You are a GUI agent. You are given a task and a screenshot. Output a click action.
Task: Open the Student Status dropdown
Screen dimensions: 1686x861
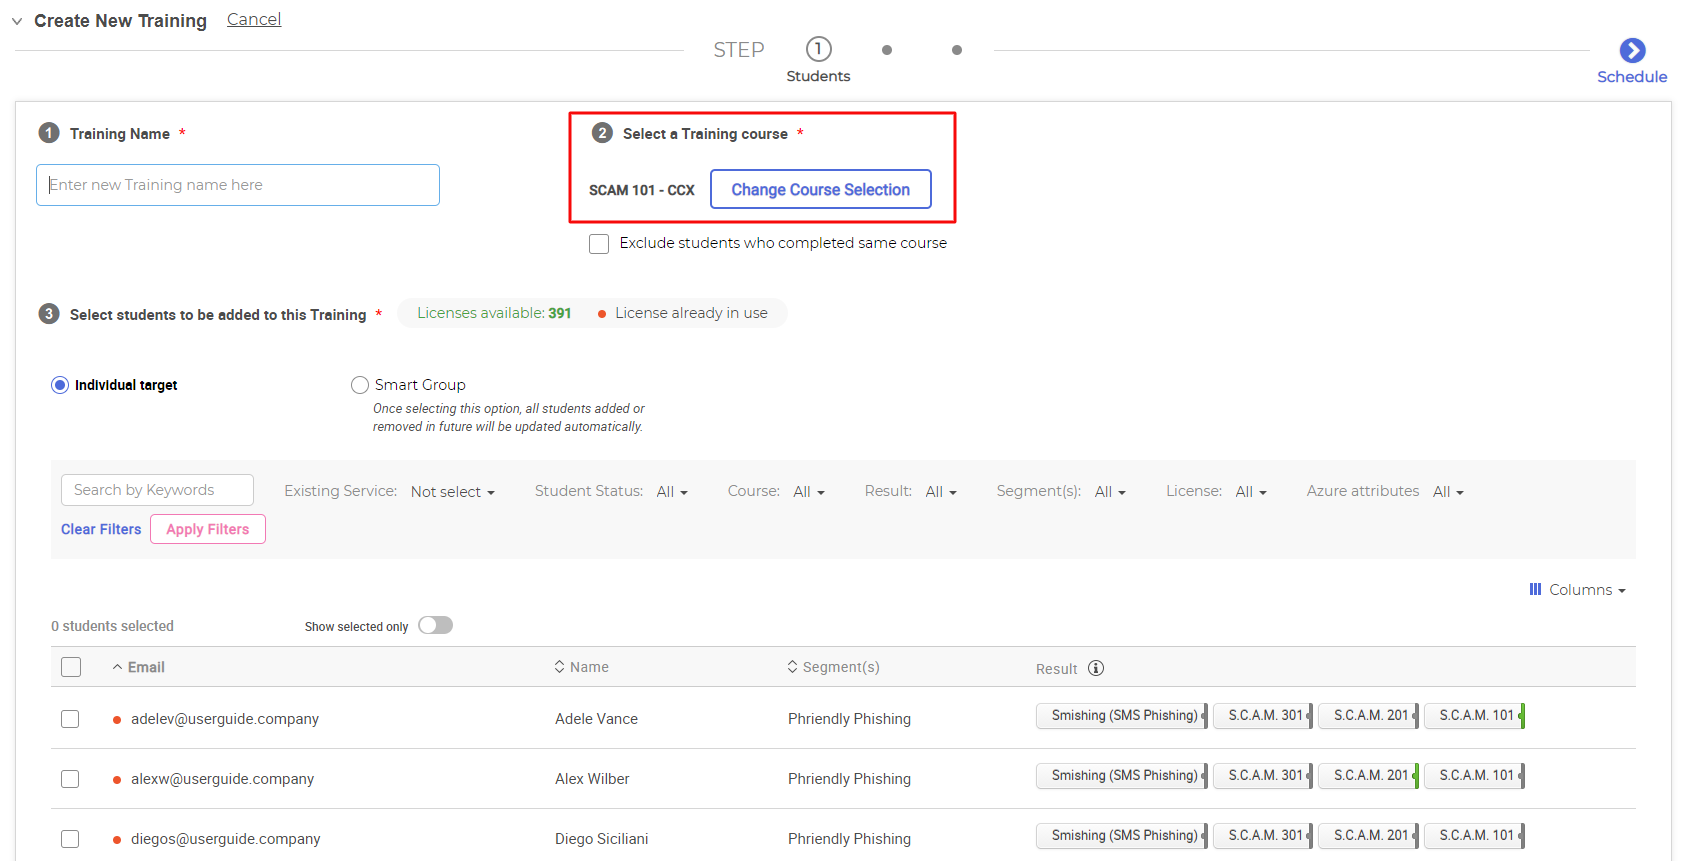coord(672,492)
